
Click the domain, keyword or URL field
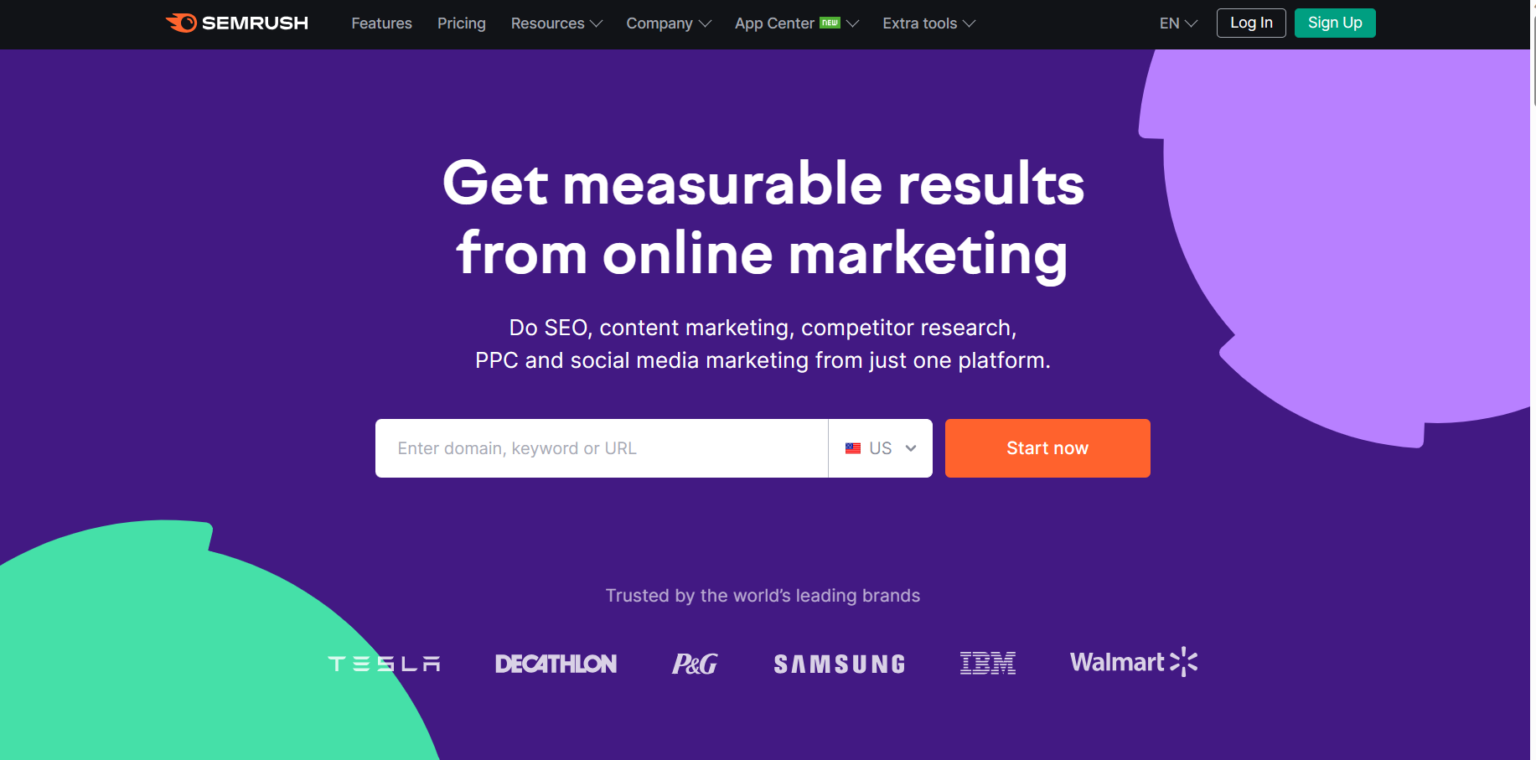tap(600, 448)
